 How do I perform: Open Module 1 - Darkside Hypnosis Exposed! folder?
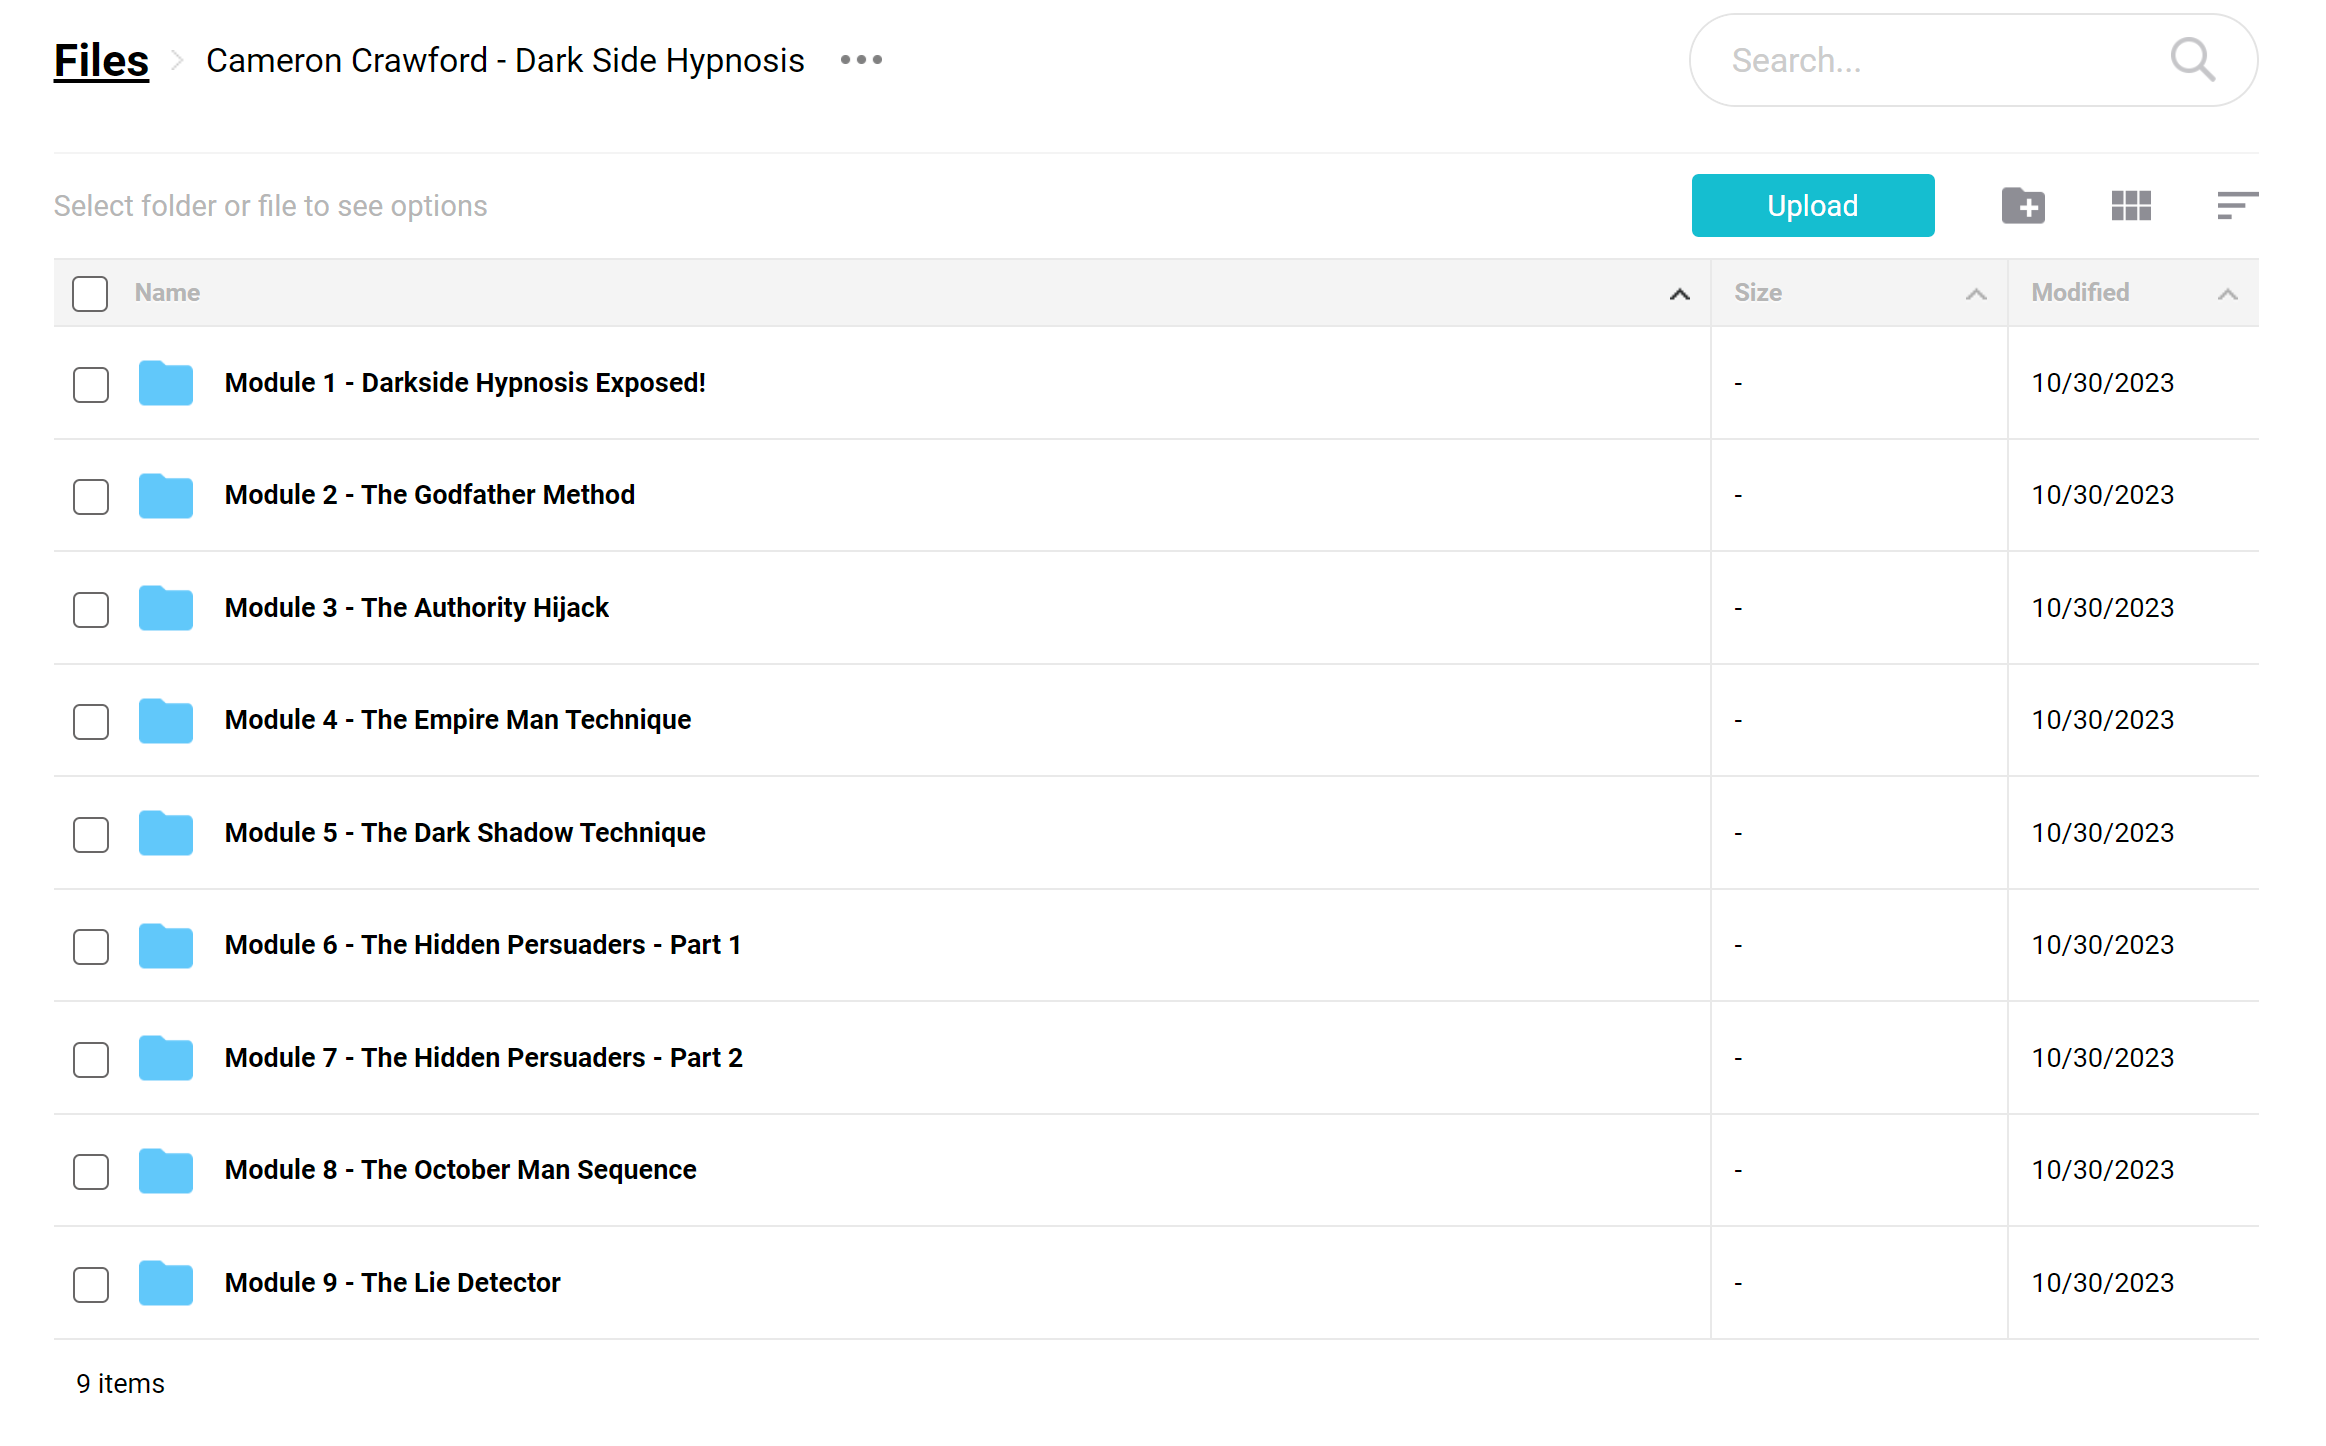(x=465, y=383)
